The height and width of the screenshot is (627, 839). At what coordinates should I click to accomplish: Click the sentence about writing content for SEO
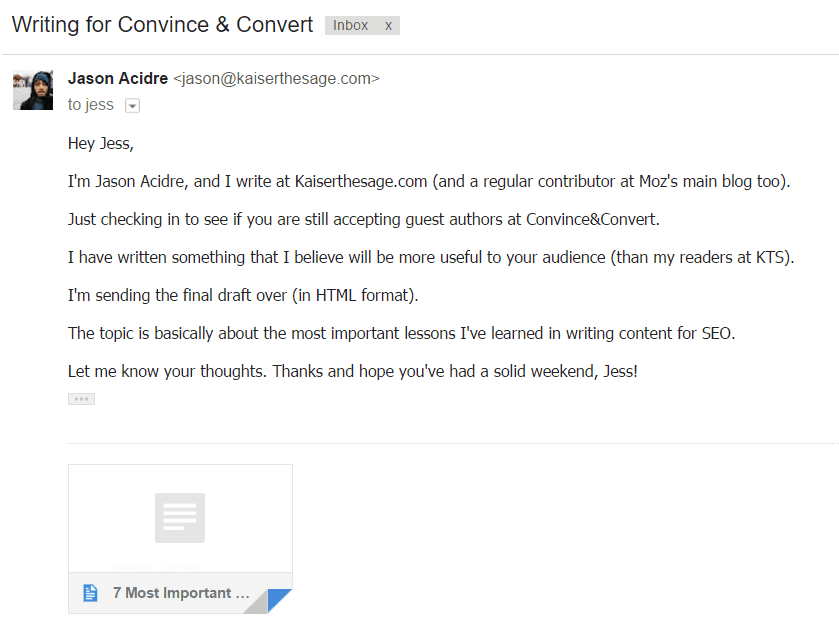coord(401,333)
